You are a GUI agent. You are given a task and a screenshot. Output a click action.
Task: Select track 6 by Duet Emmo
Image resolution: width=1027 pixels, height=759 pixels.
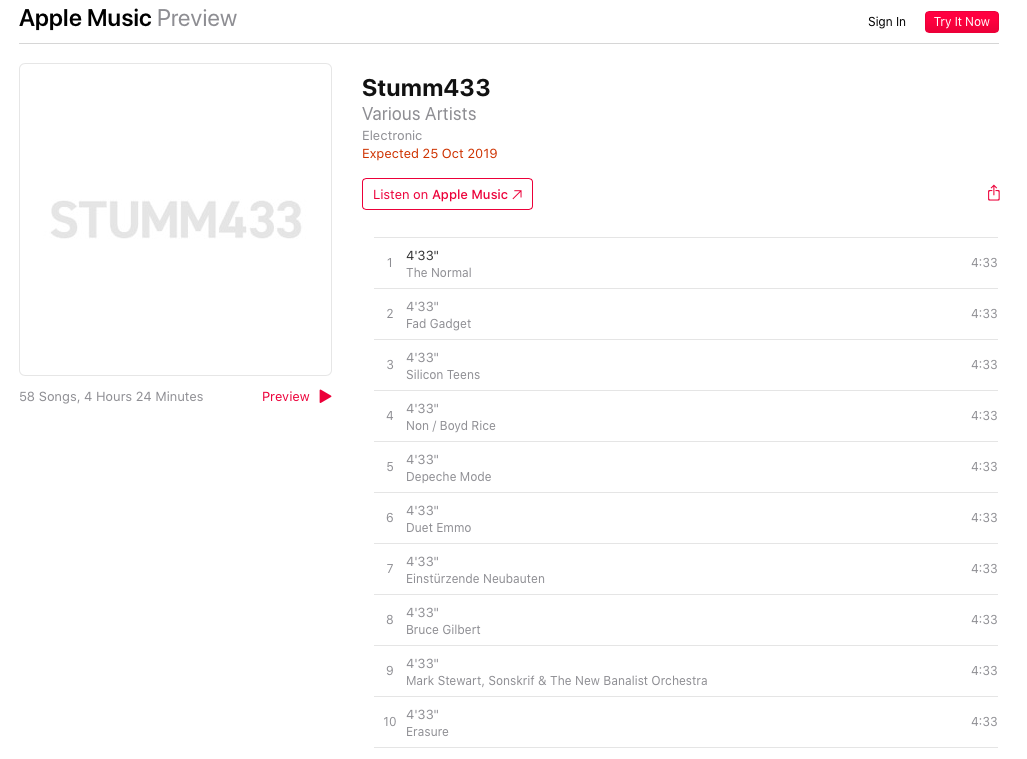pyautogui.click(x=686, y=519)
